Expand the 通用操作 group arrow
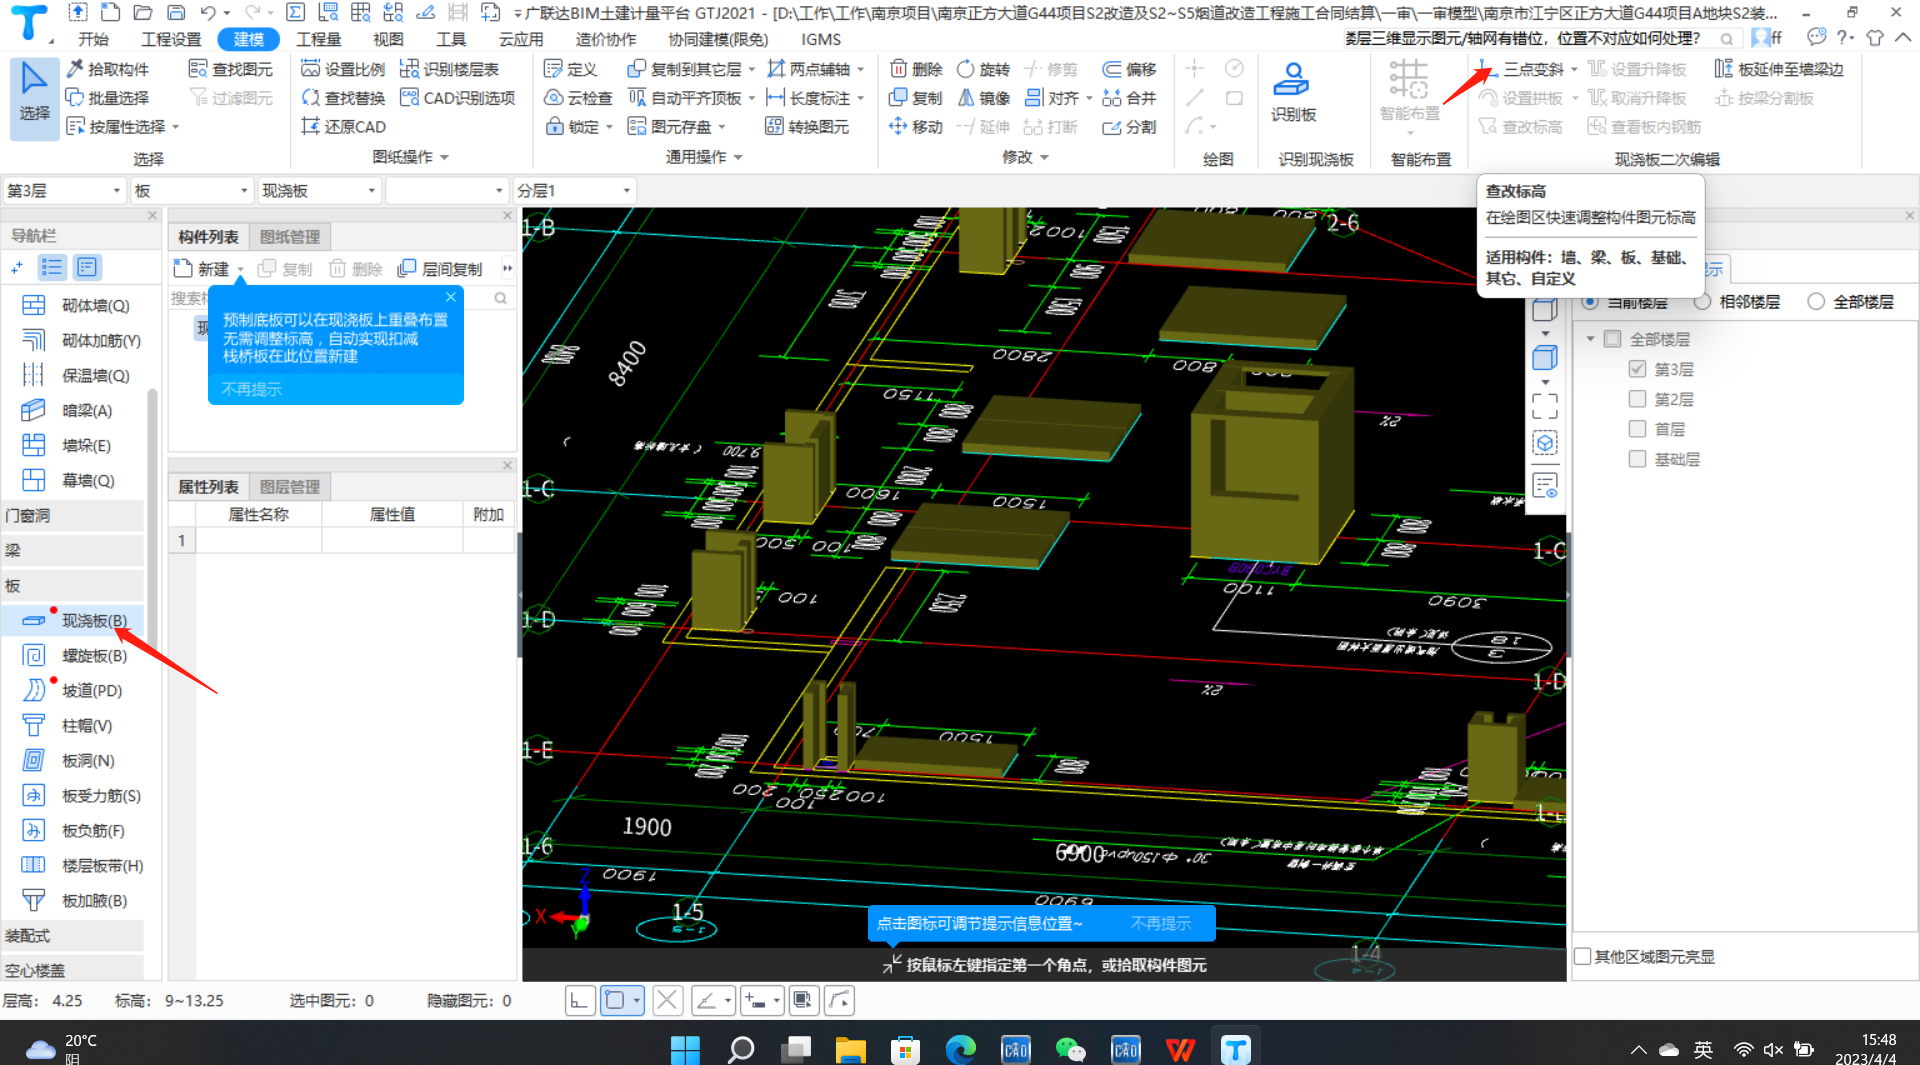The width and height of the screenshot is (1920, 1065). pyautogui.click(x=738, y=157)
